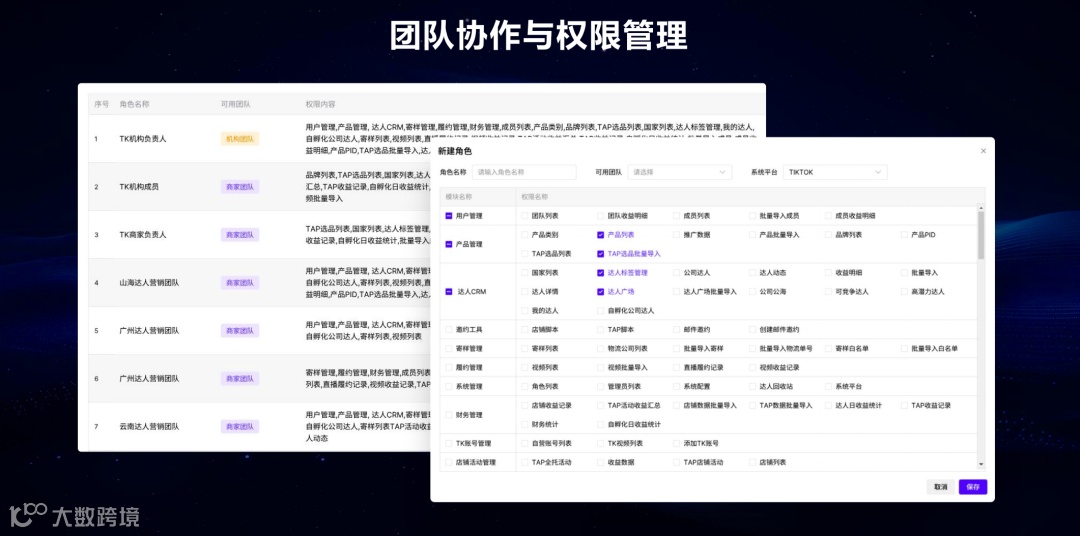Viewport: 1080px width, 536px height.
Task: Check the 品牌列表 permission checkbox
Action: click(829, 235)
